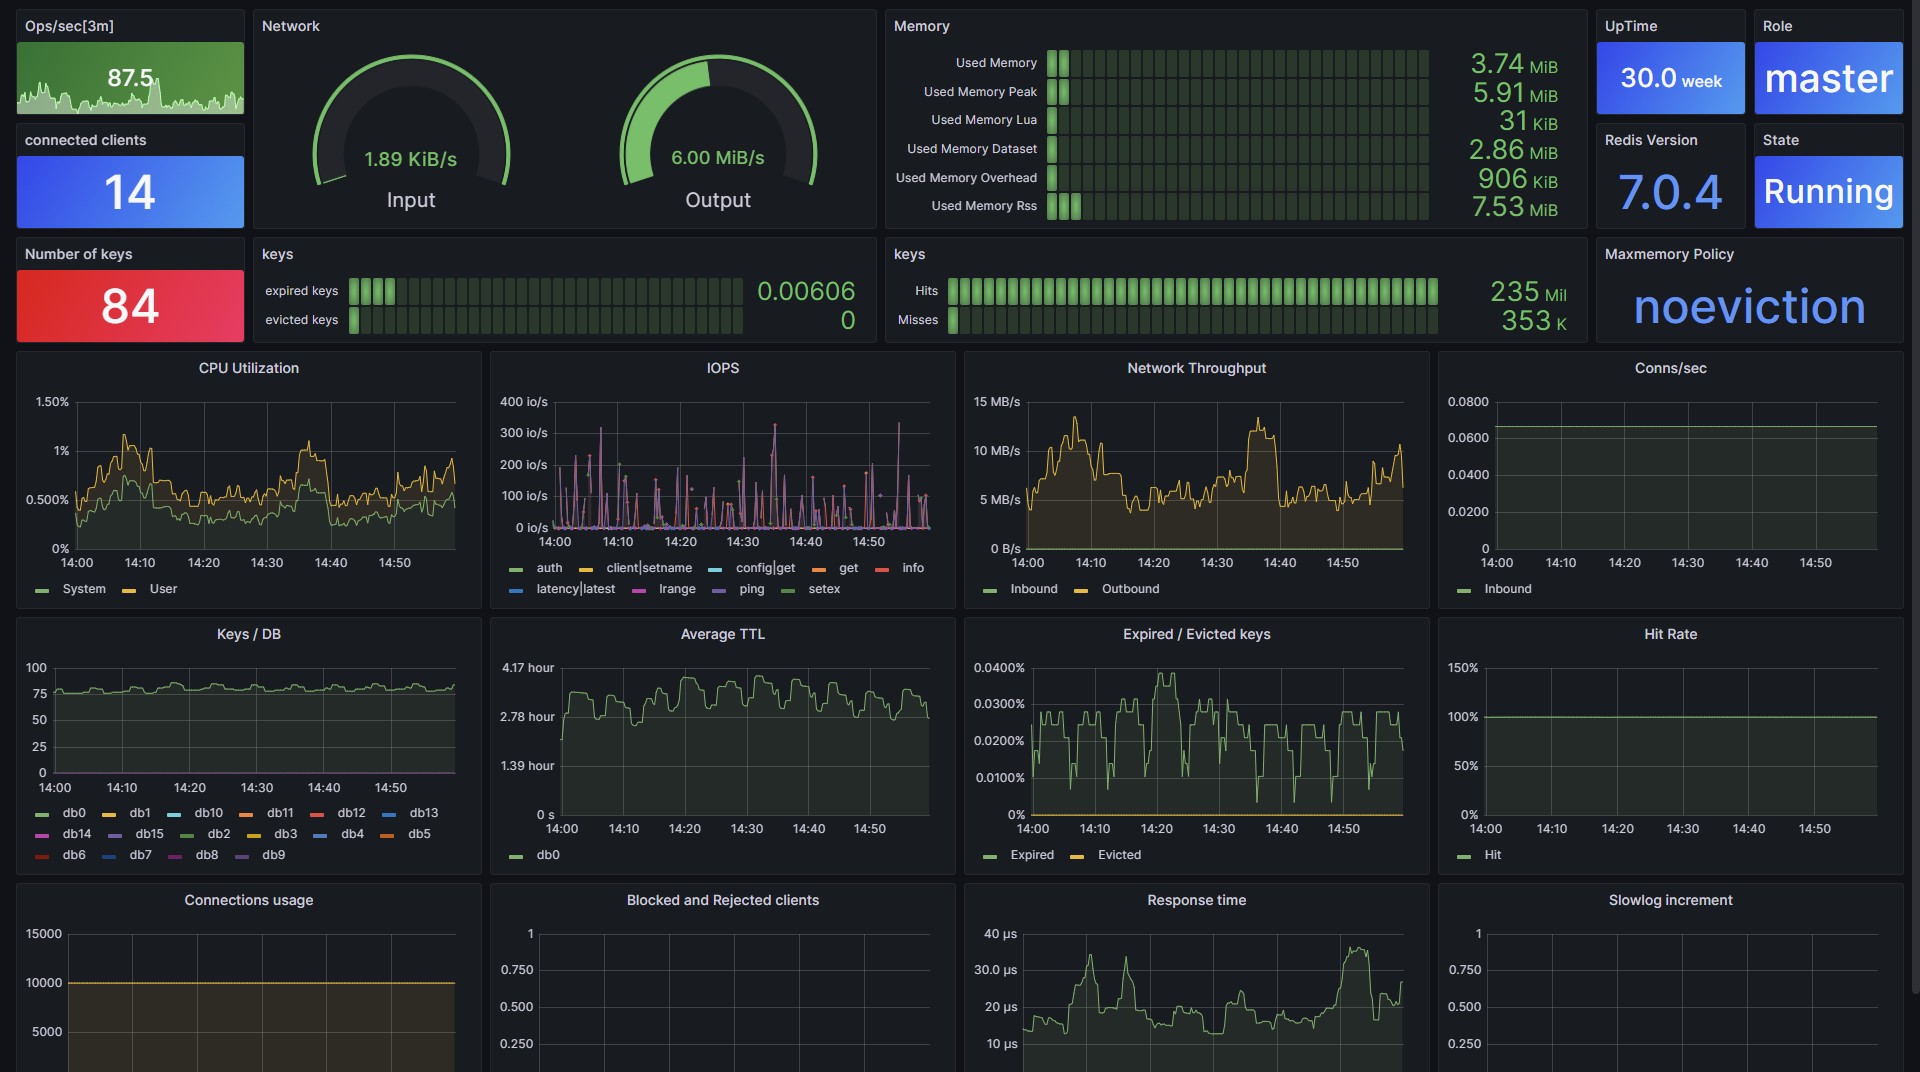Click the Connections usage panel title

(x=248, y=900)
